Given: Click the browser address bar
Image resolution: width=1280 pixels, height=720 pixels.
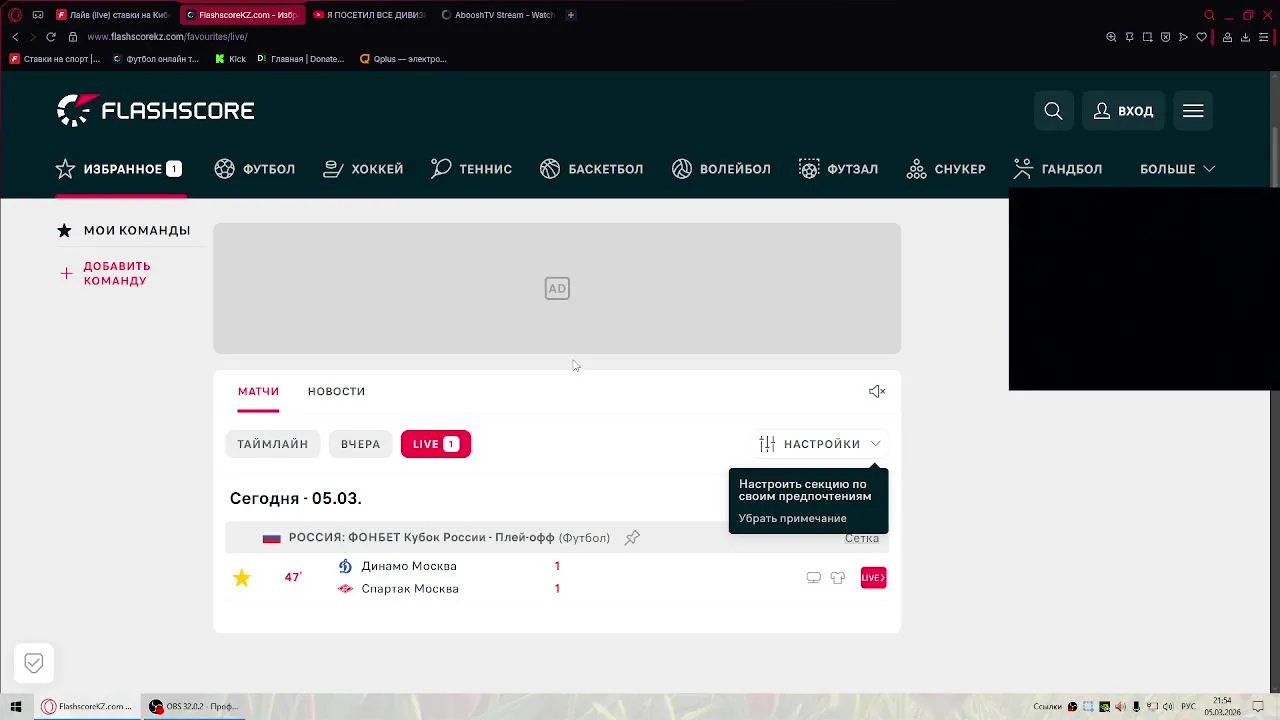Looking at the screenshot, I should pyautogui.click(x=167, y=37).
